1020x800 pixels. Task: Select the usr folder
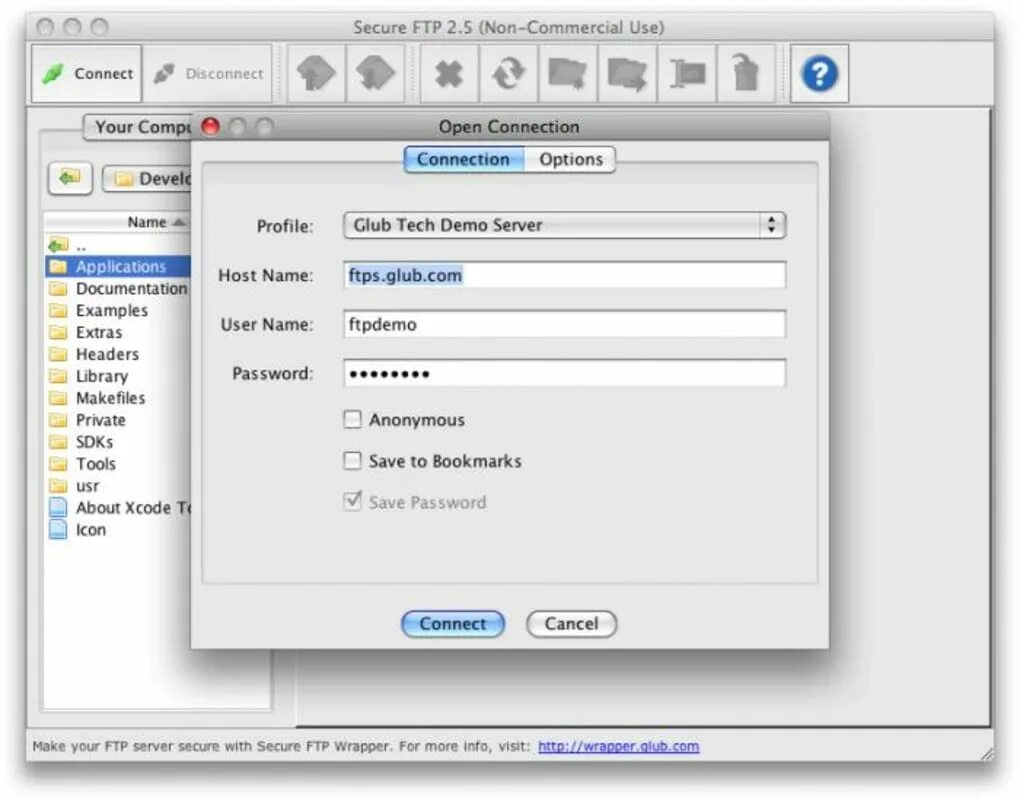click(x=117, y=487)
